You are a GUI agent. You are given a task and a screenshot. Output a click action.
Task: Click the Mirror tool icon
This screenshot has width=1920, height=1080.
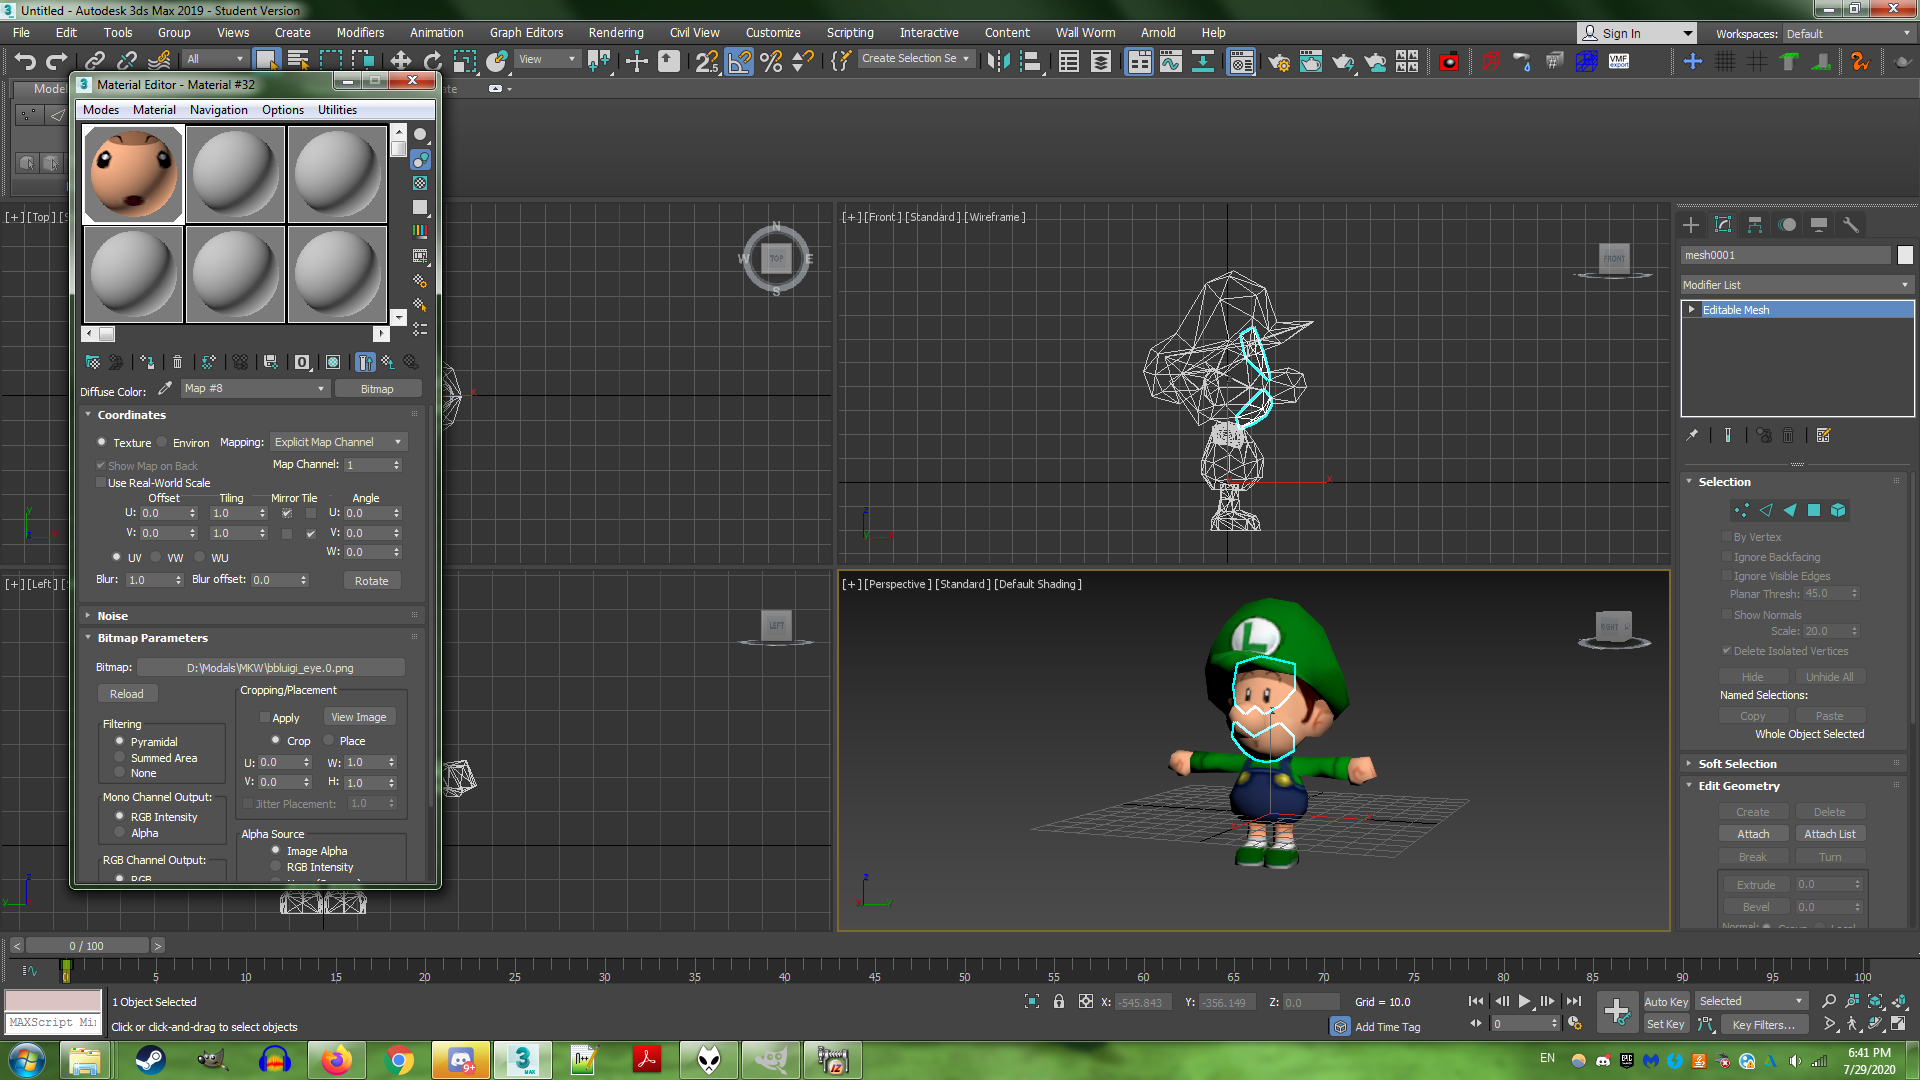point(998,61)
